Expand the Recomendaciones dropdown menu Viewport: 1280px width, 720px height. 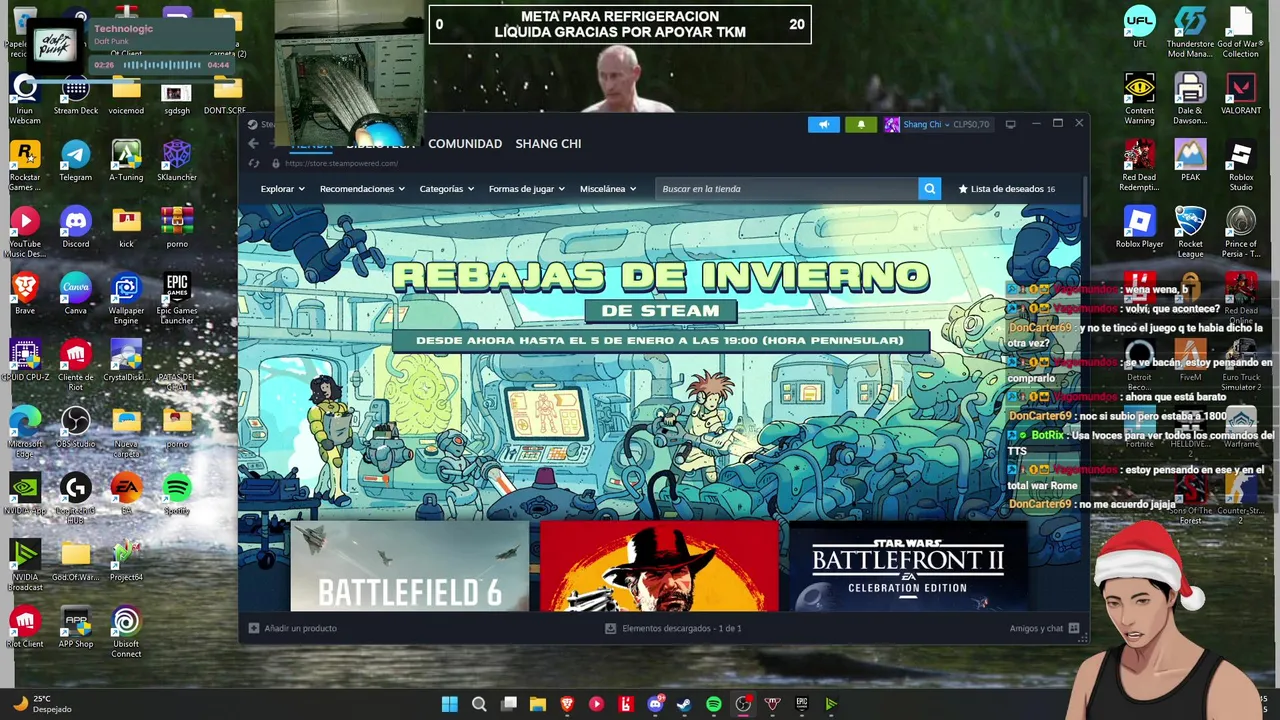362,189
